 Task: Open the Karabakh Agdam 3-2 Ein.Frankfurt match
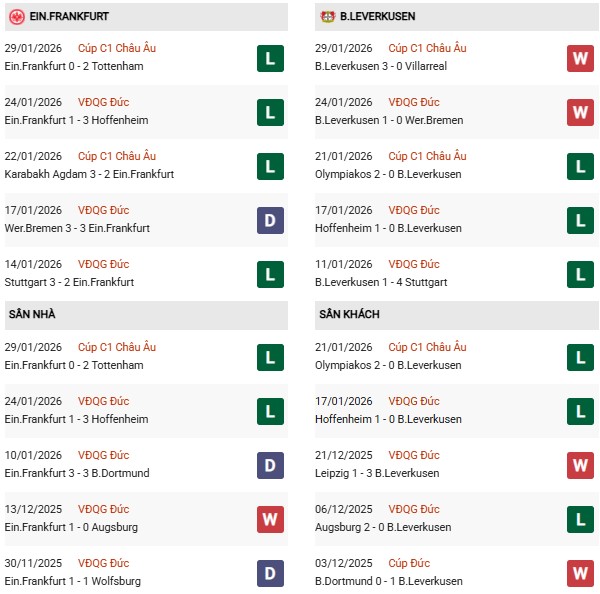point(89,174)
